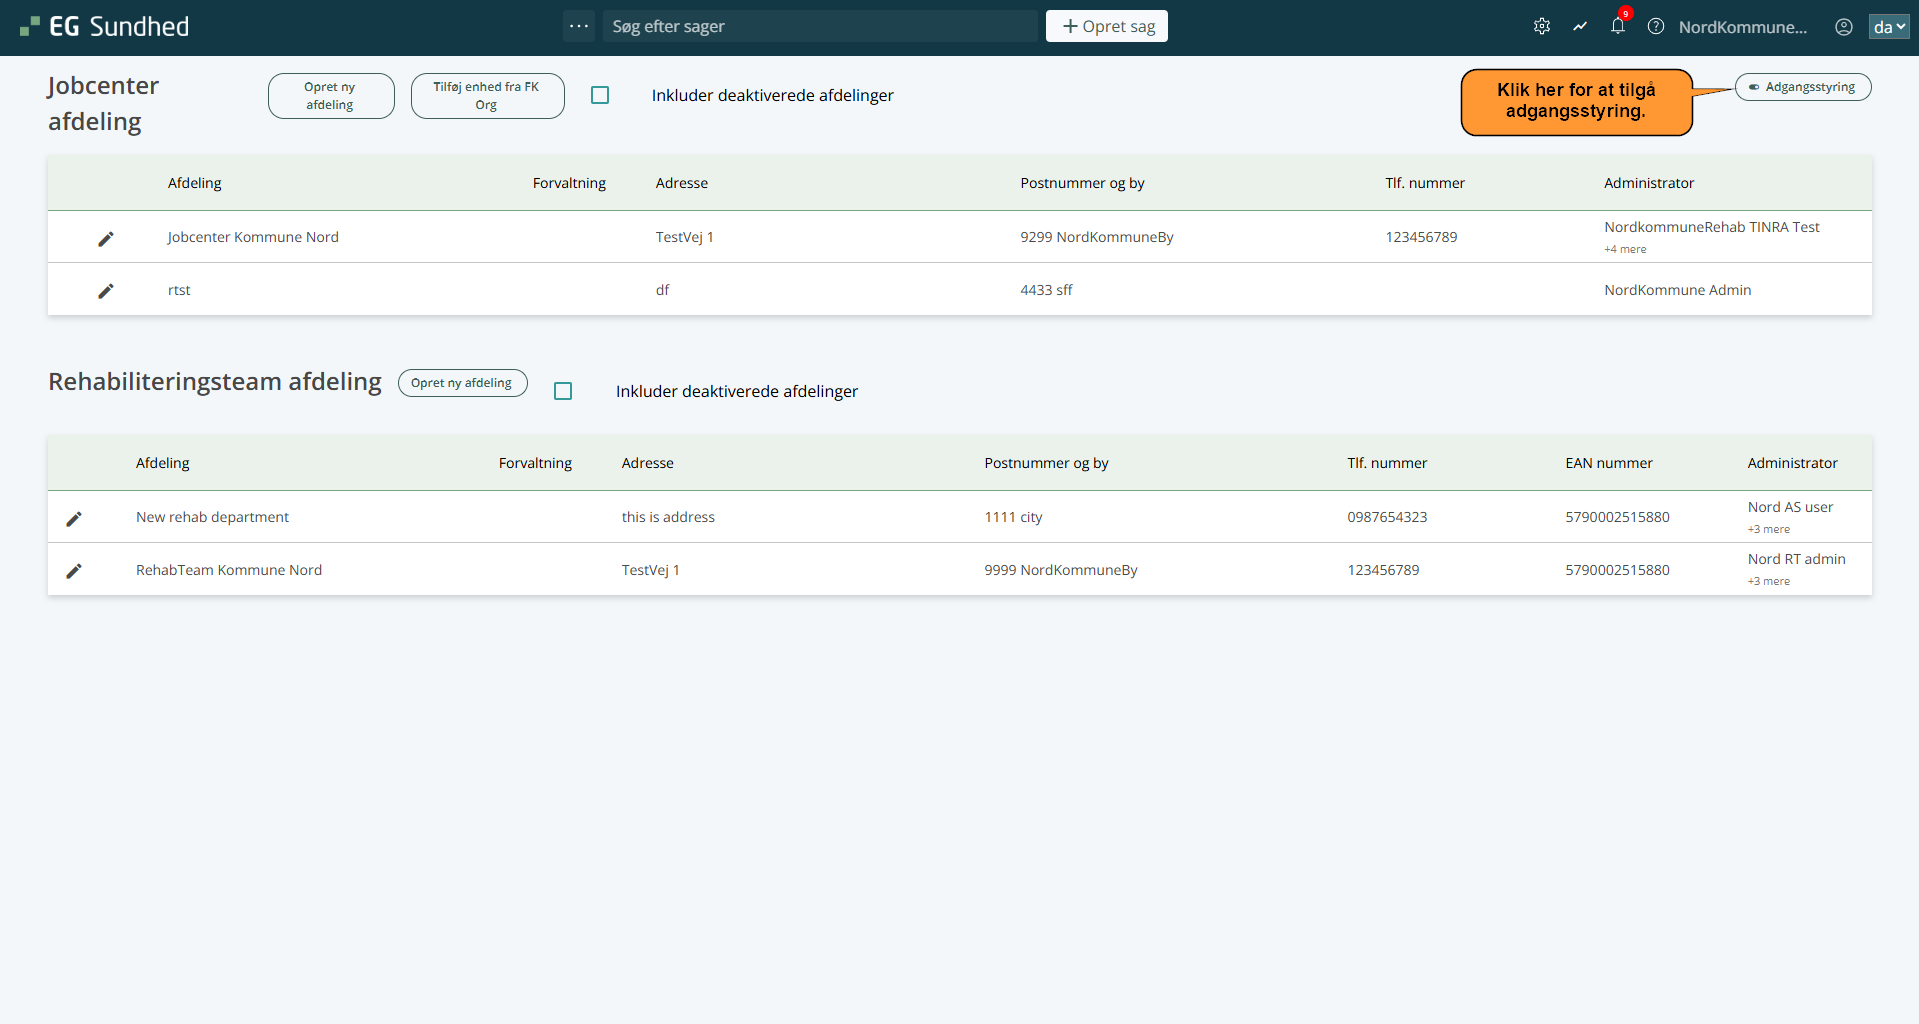
Task: Open Adgangsstyring access control
Action: tap(1802, 87)
